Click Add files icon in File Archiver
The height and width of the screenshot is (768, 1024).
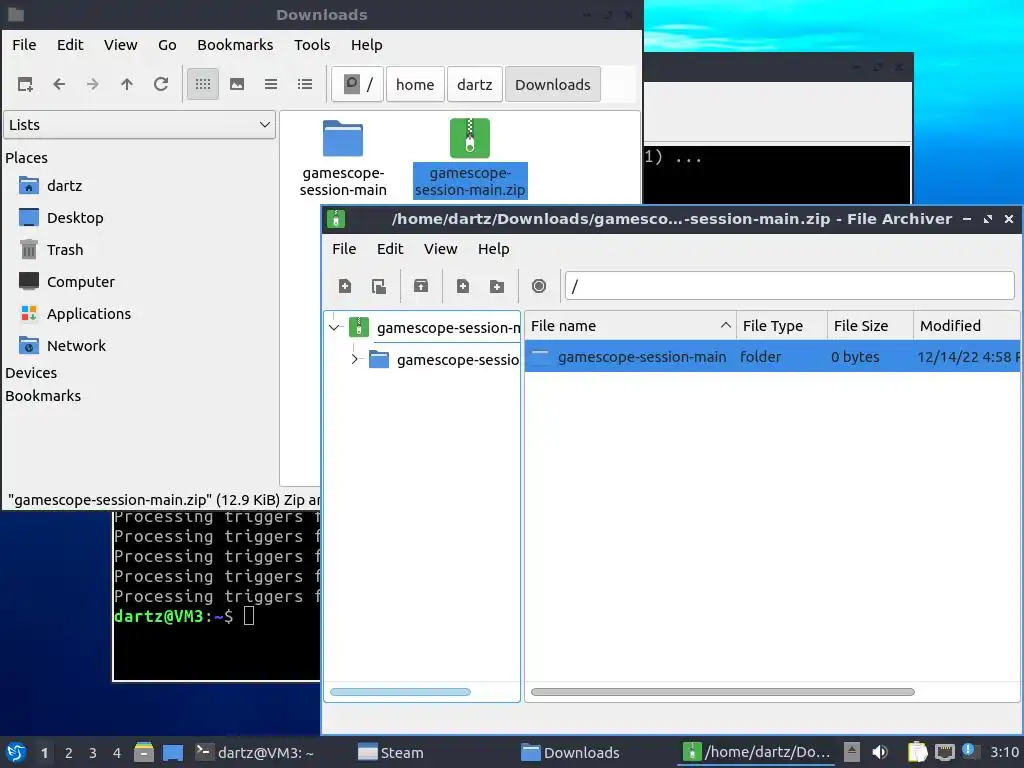pos(463,286)
